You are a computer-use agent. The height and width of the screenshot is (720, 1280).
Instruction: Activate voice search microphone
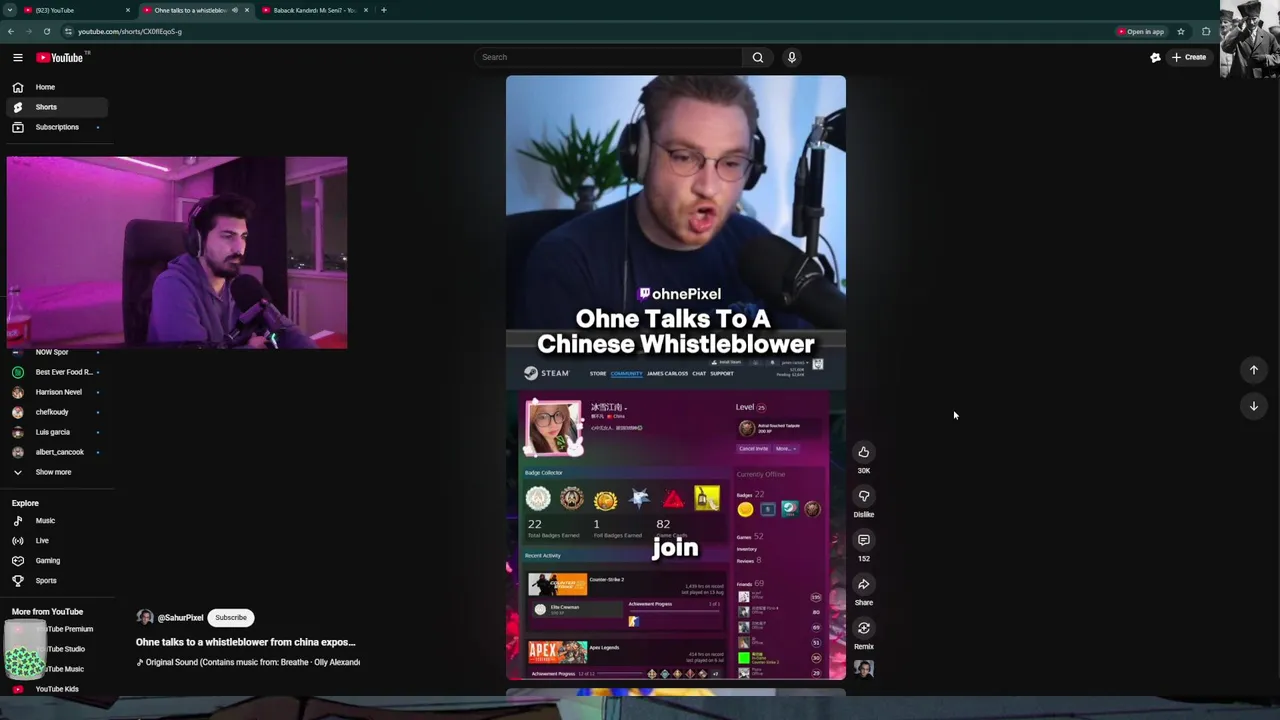791,57
